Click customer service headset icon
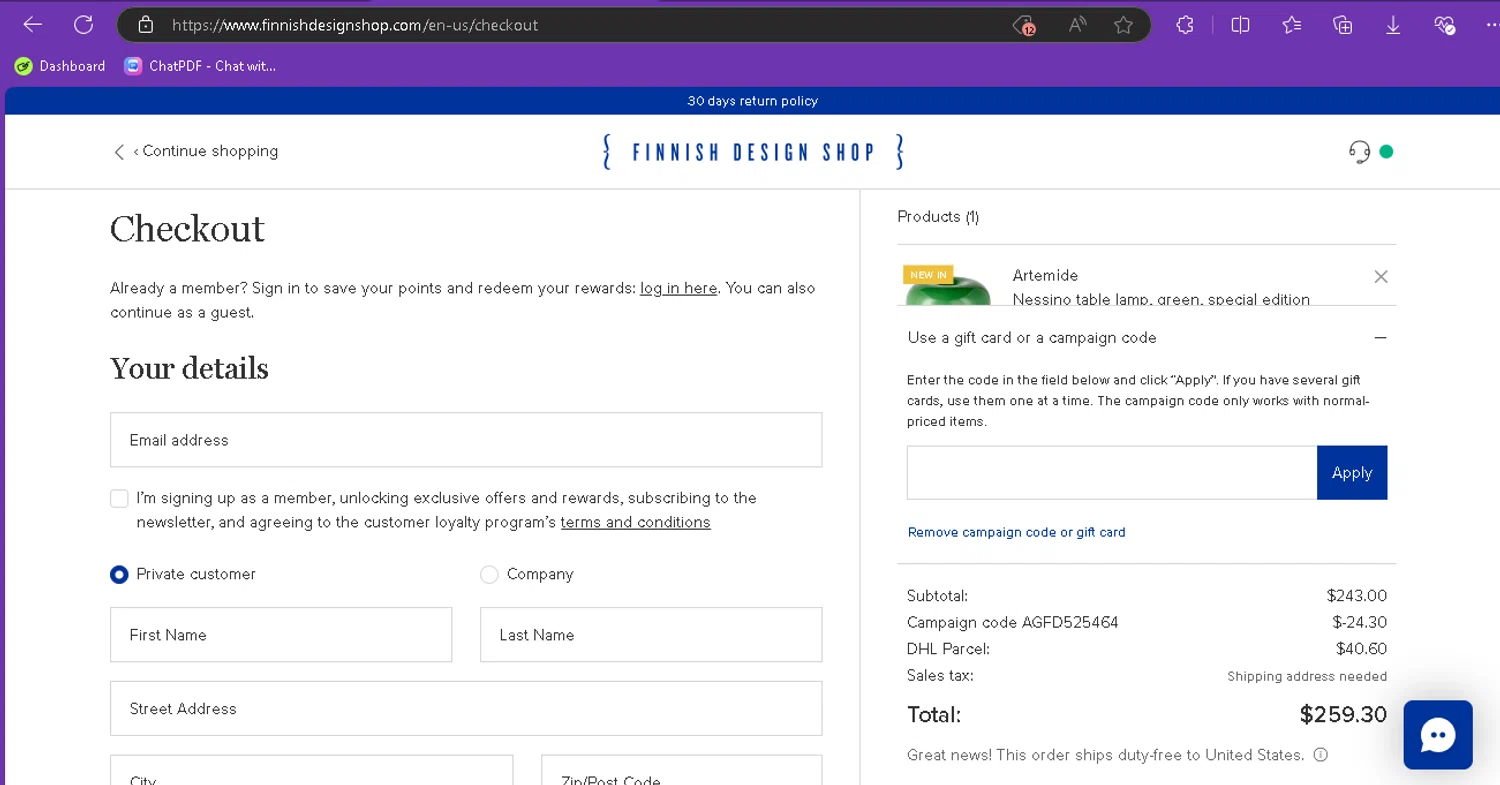This screenshot has width=1500, height=785. click(x=1359, y=152)
